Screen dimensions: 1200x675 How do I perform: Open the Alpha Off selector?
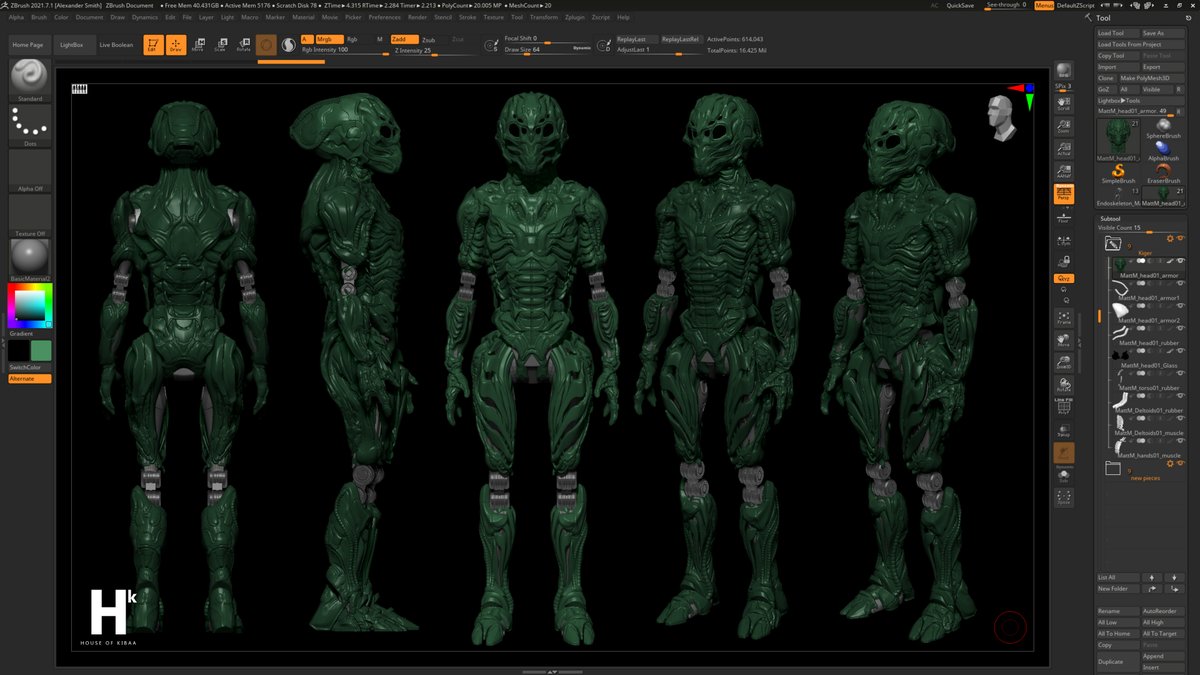pos(30,170)
